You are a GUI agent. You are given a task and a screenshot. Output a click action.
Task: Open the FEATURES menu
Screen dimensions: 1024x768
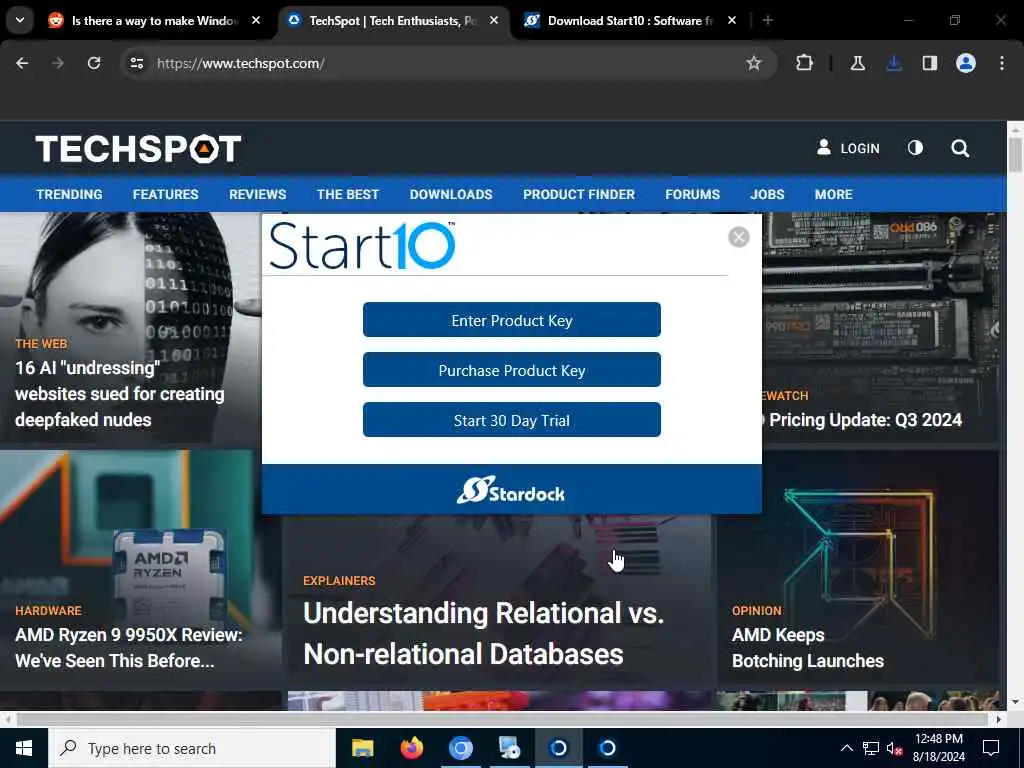coord(165,195)
